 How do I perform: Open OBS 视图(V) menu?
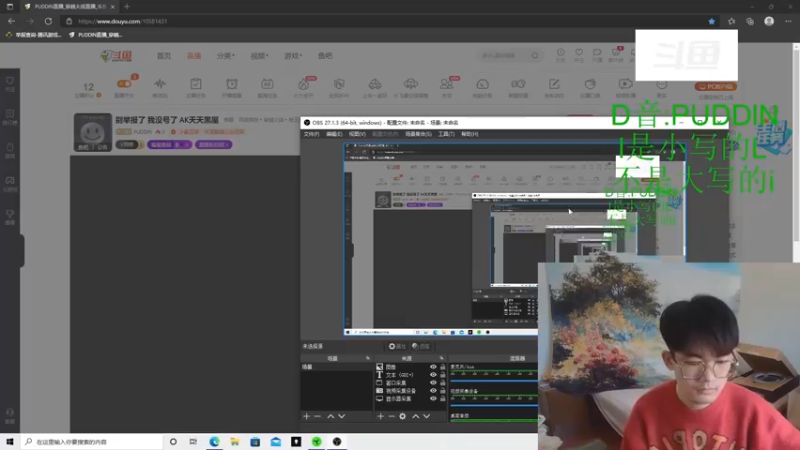coord(357,134)
